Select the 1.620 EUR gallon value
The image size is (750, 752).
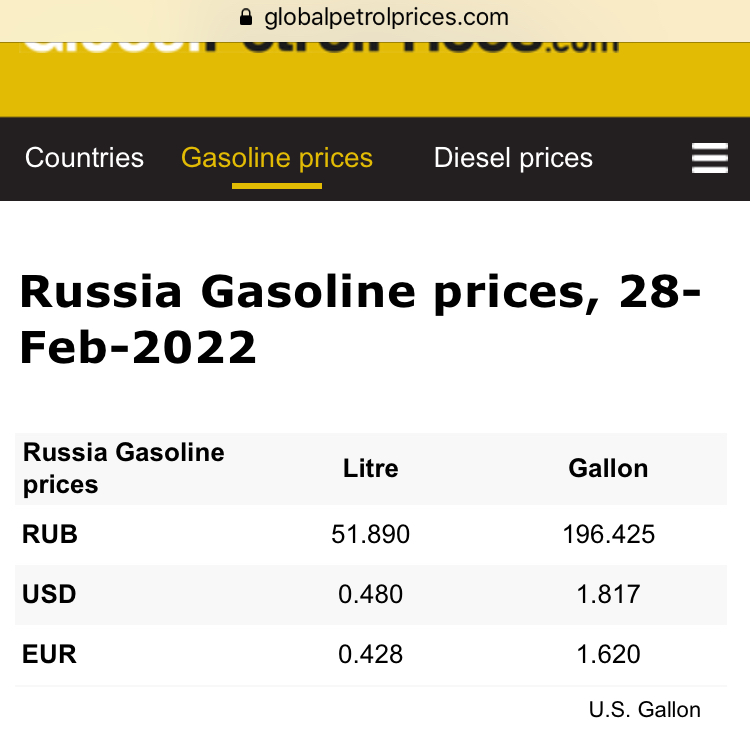click(x=608, y=654)
